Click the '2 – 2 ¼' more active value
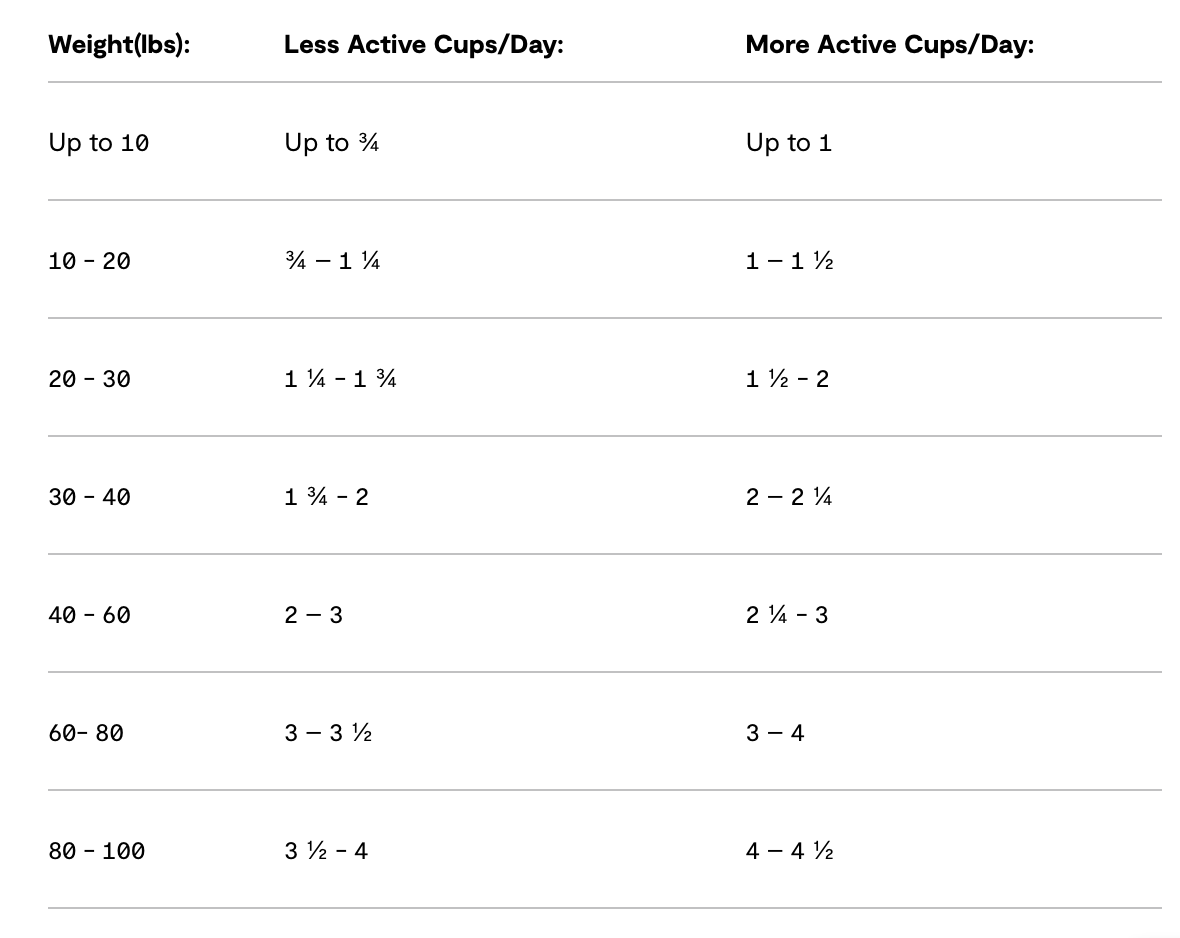The width and height of the screenshot is (1180, 938). [789, 497]
